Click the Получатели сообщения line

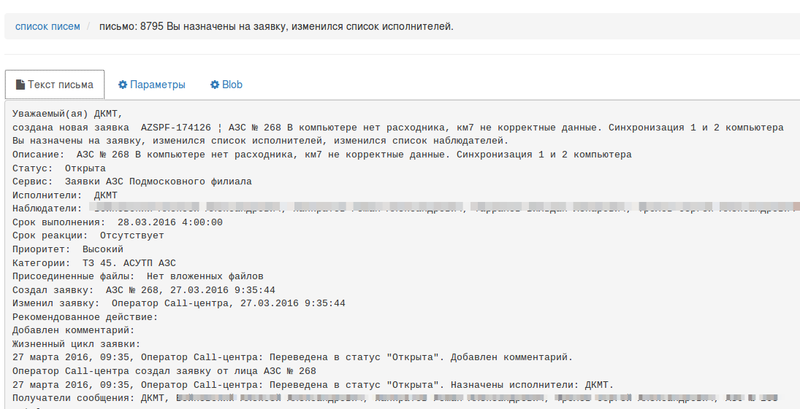point(75,397)
